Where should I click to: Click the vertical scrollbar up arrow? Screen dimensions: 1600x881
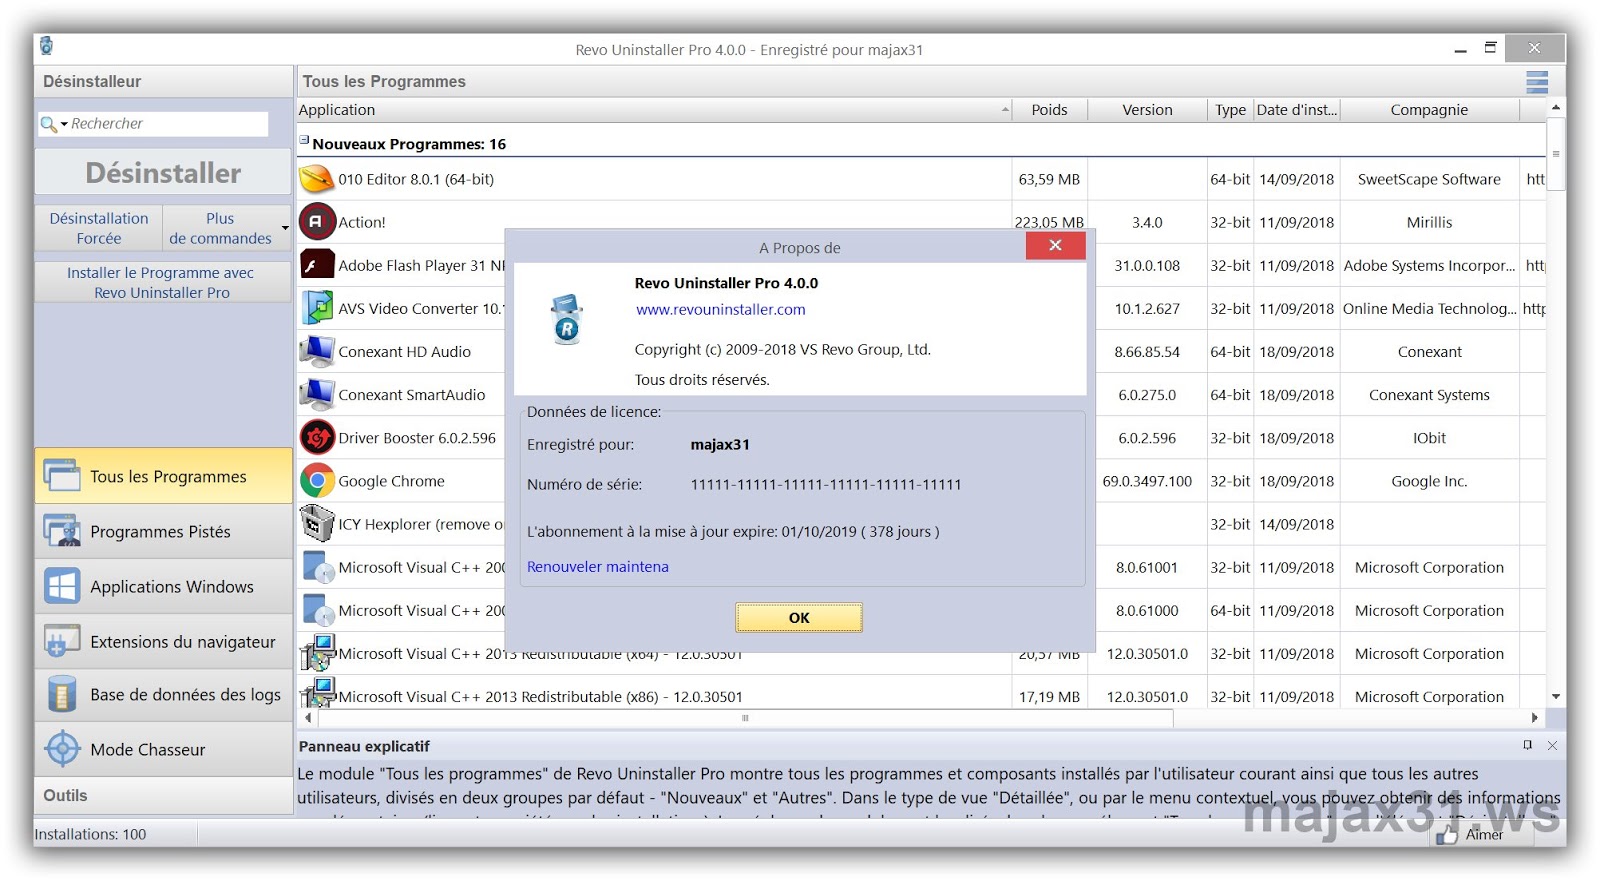pyautogui.click(x=1556, y=107)
